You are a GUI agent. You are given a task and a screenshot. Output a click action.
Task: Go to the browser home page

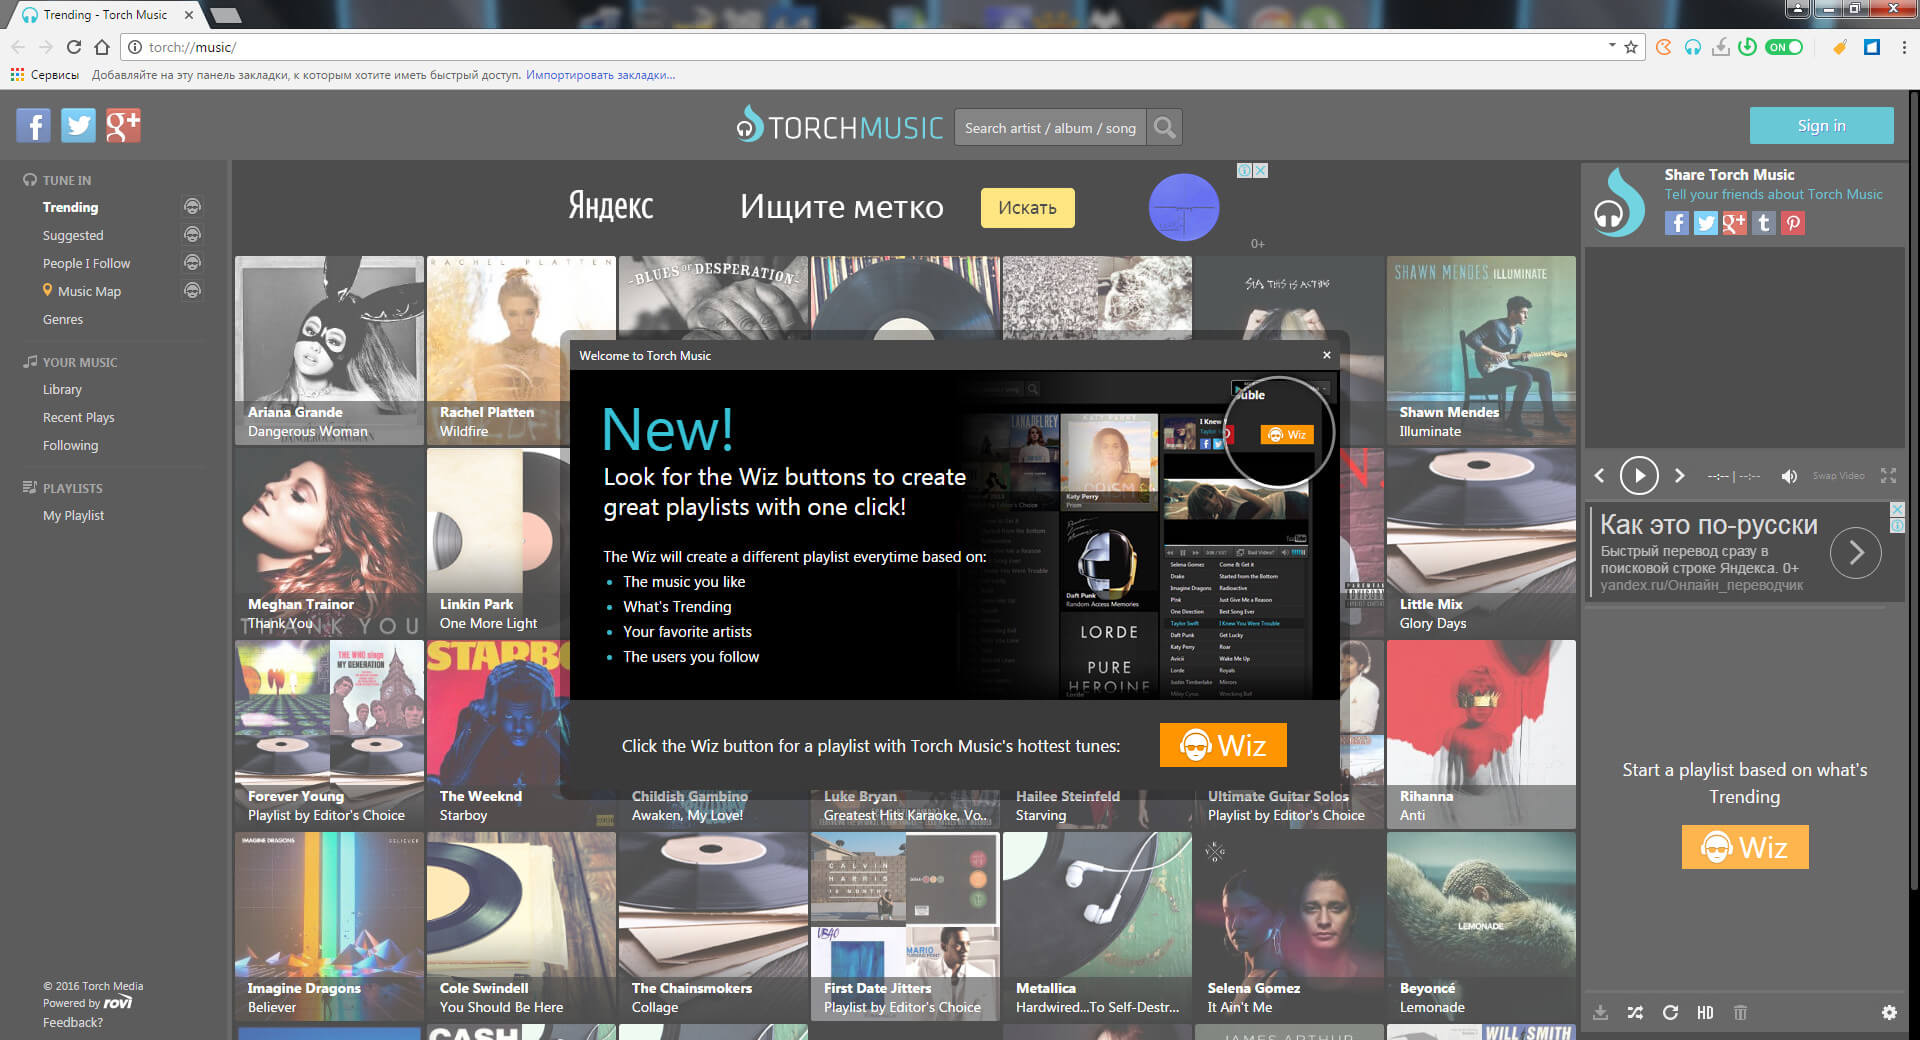[x=102, y=47]
